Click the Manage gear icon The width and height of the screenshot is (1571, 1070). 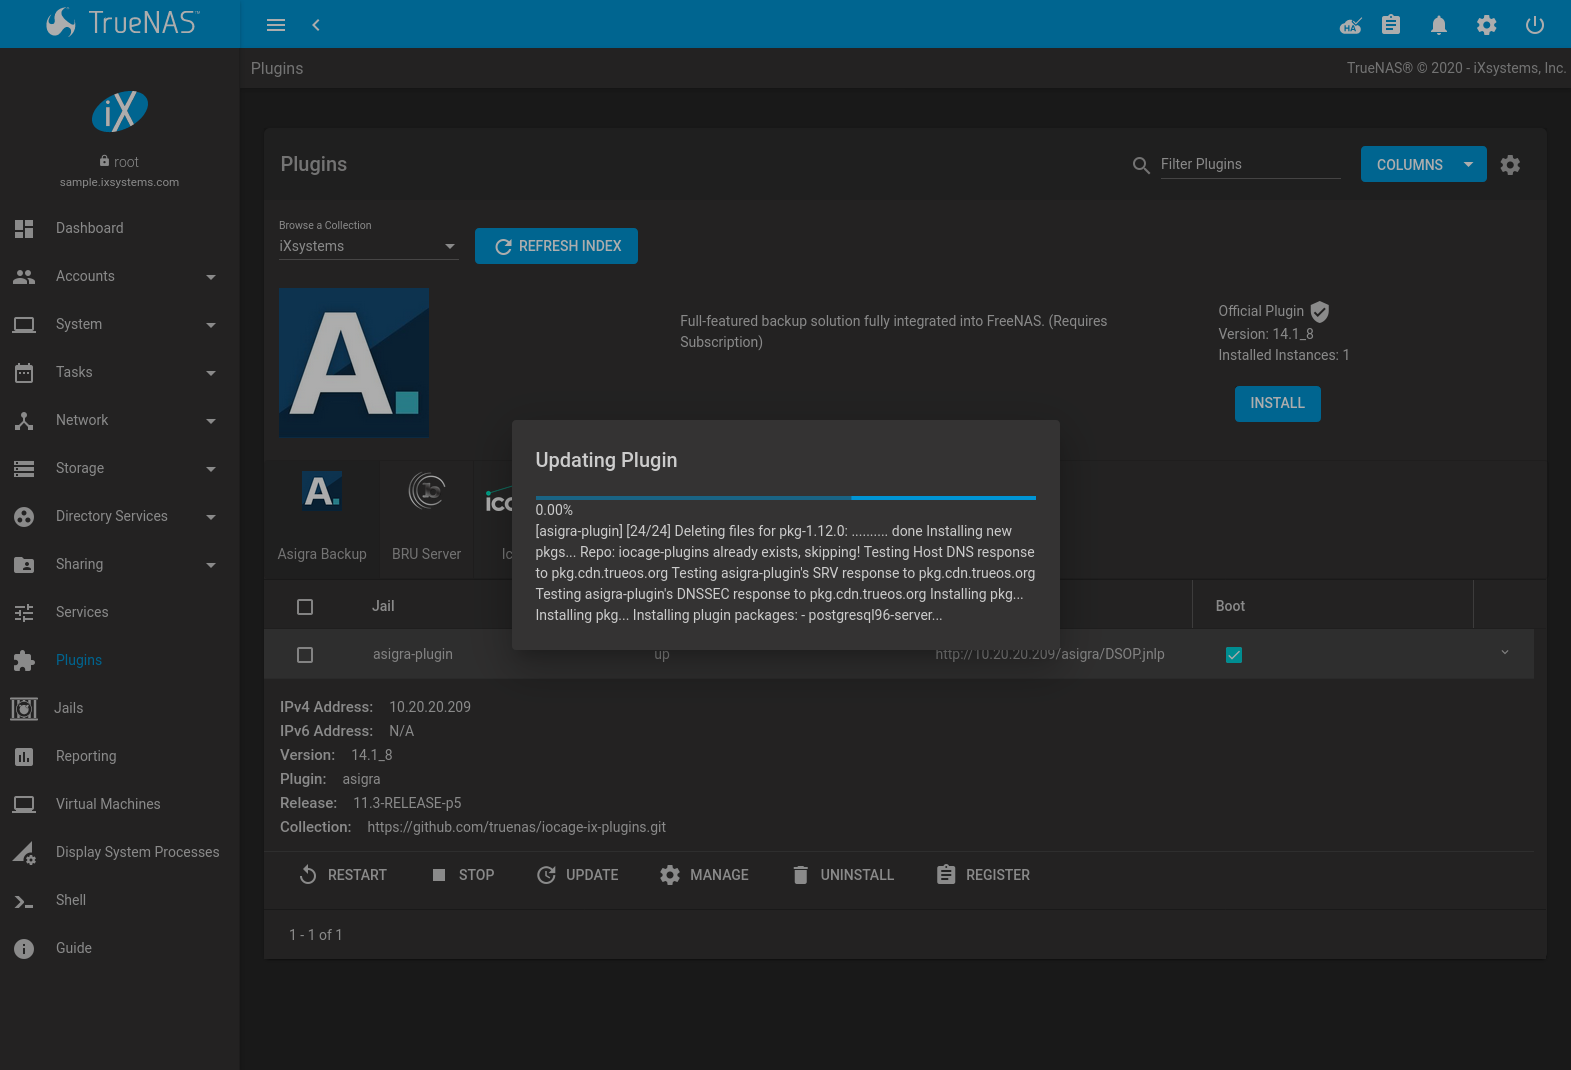point(670,875)
